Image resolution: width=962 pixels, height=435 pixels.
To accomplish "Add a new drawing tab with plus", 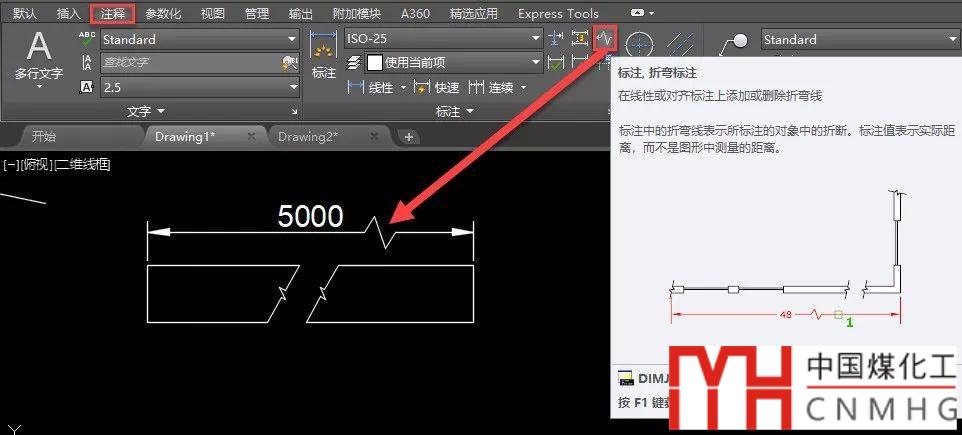I will coord(409,137).
